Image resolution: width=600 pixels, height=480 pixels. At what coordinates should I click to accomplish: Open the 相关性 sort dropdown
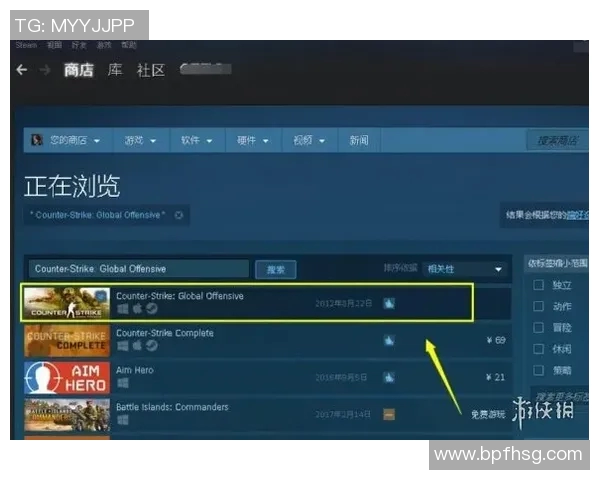[465, 269]
